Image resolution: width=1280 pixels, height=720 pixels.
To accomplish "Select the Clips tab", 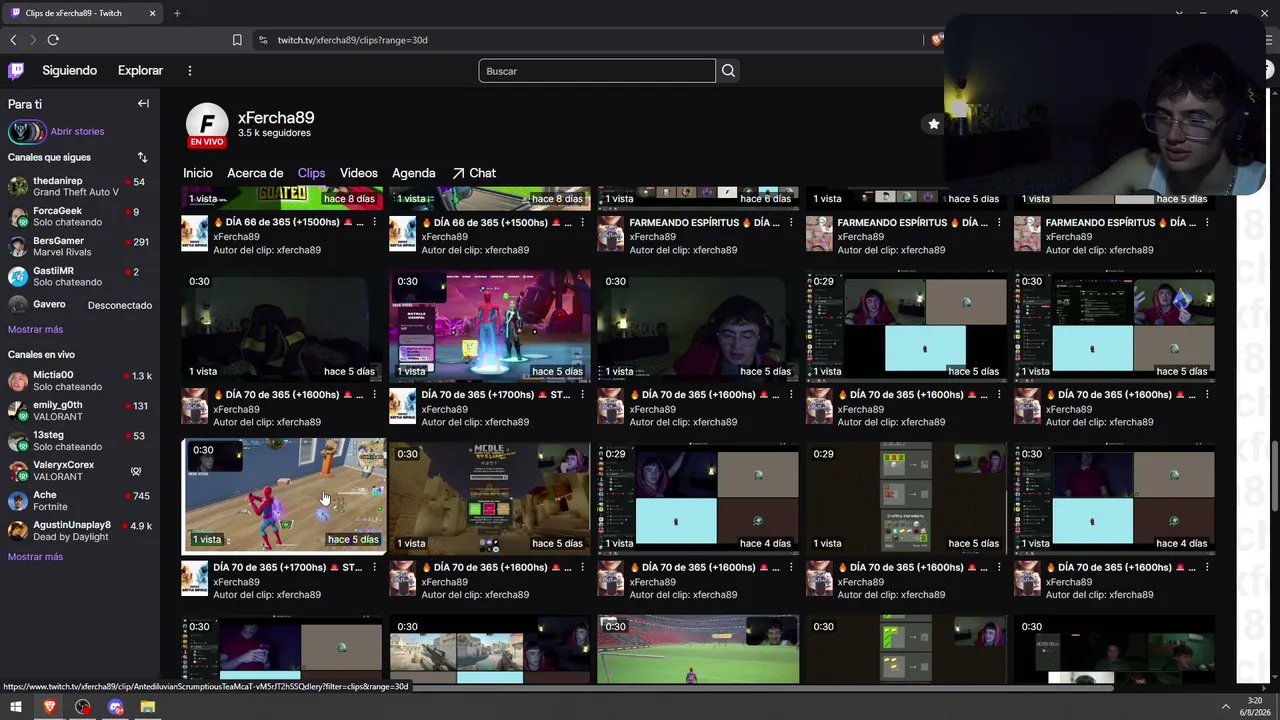I will point(311,173).
